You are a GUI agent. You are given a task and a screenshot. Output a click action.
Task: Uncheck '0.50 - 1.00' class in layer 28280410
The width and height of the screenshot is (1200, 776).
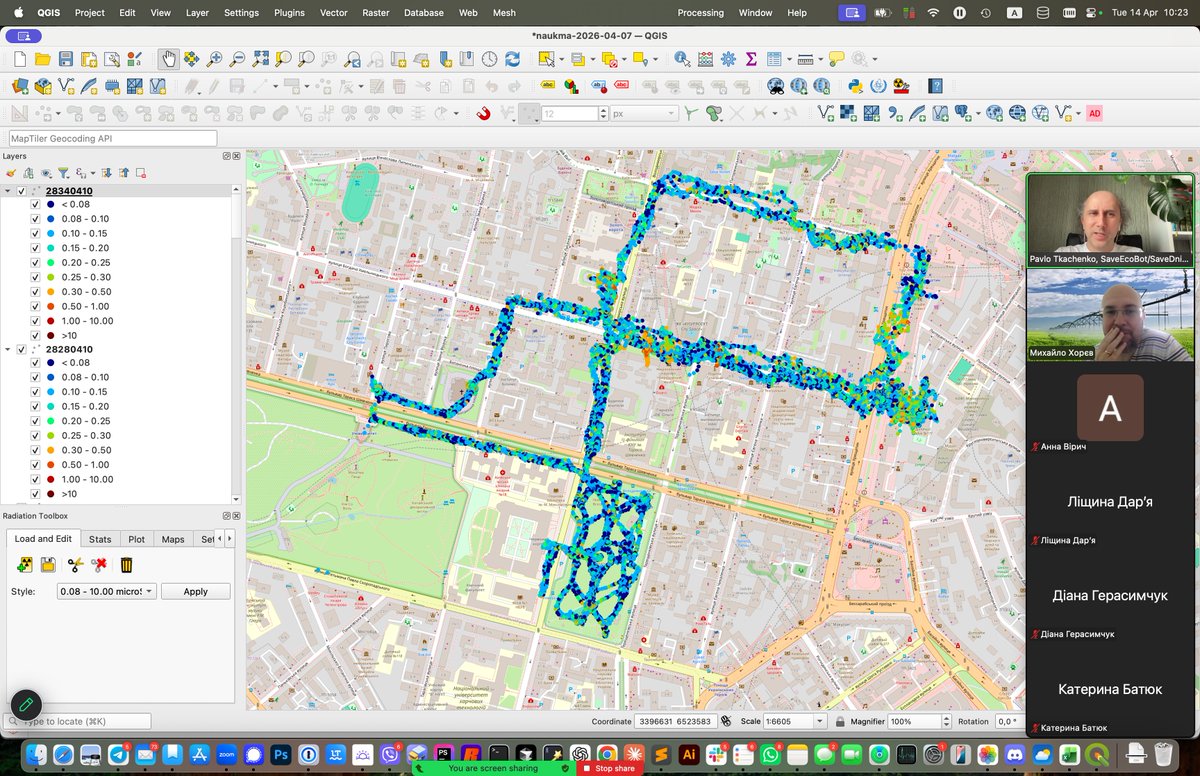[x=36, y=465]
